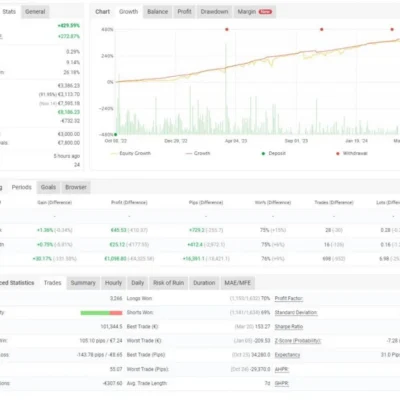Open the Margin tab marked New

[255, 12]
